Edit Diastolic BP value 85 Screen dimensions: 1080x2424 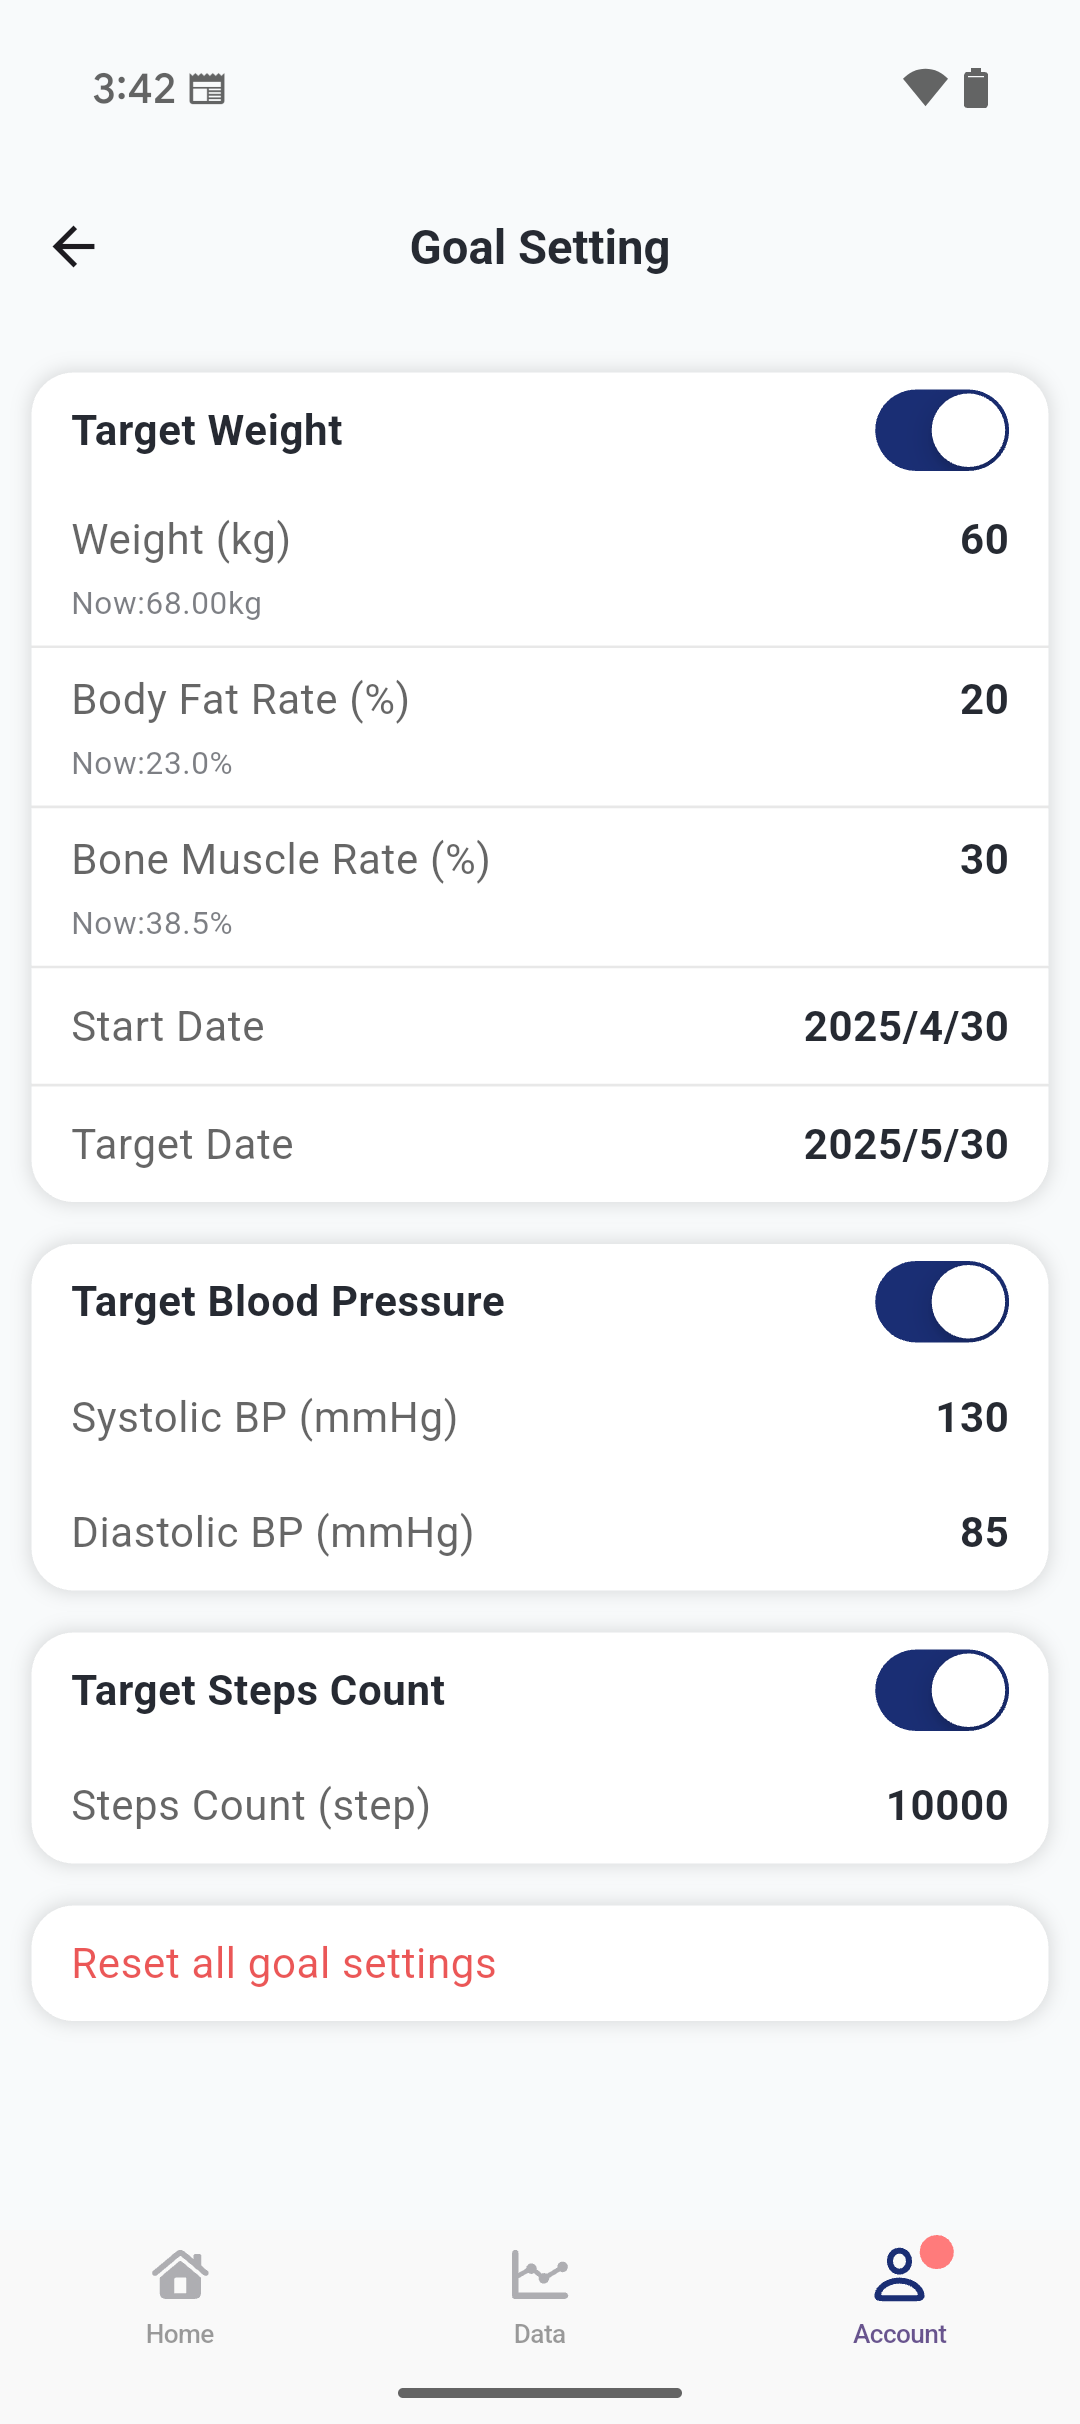pos(983,1533)
